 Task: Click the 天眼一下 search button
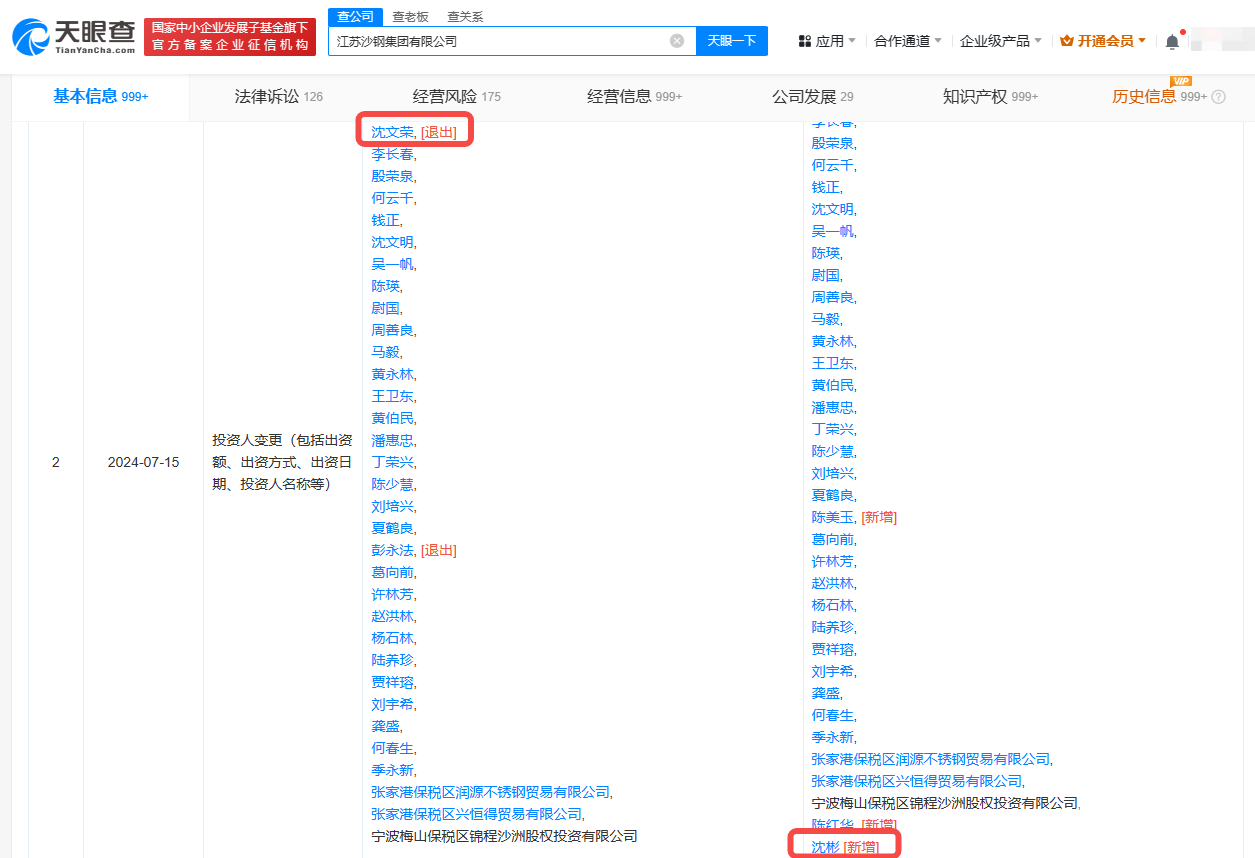[732, 40]
